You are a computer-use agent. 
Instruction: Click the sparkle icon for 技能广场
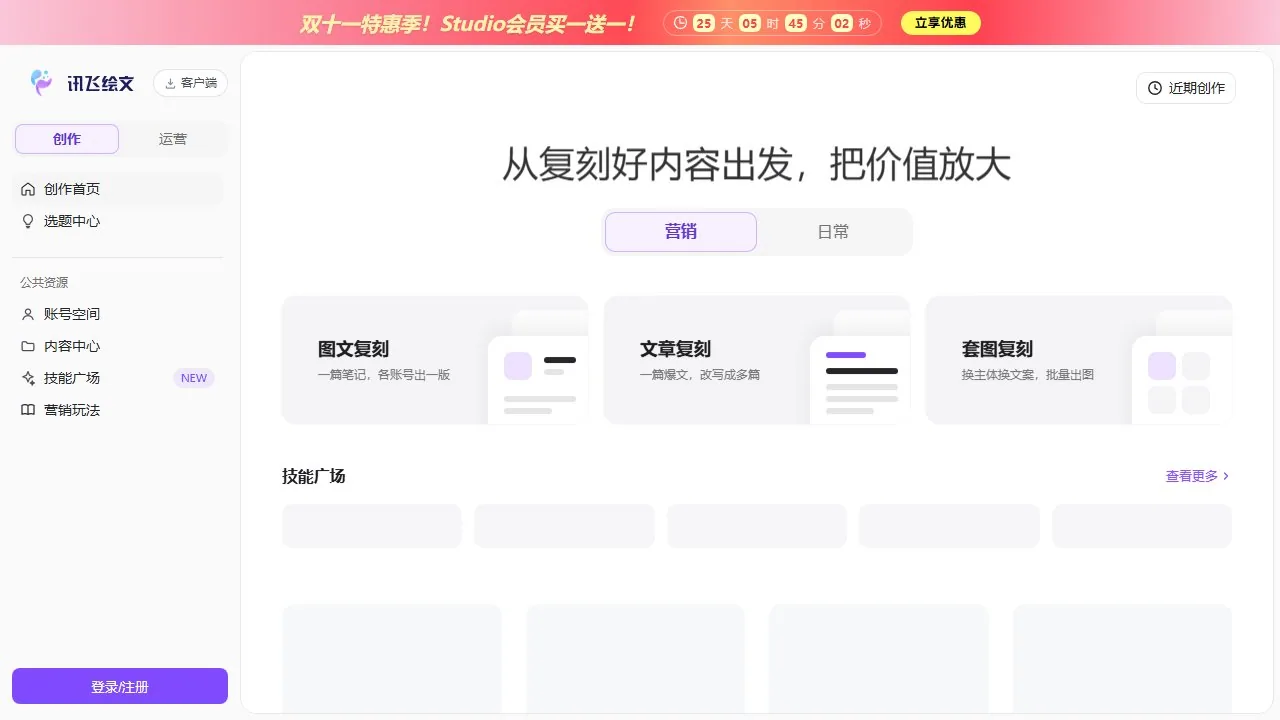coord(28,378)
